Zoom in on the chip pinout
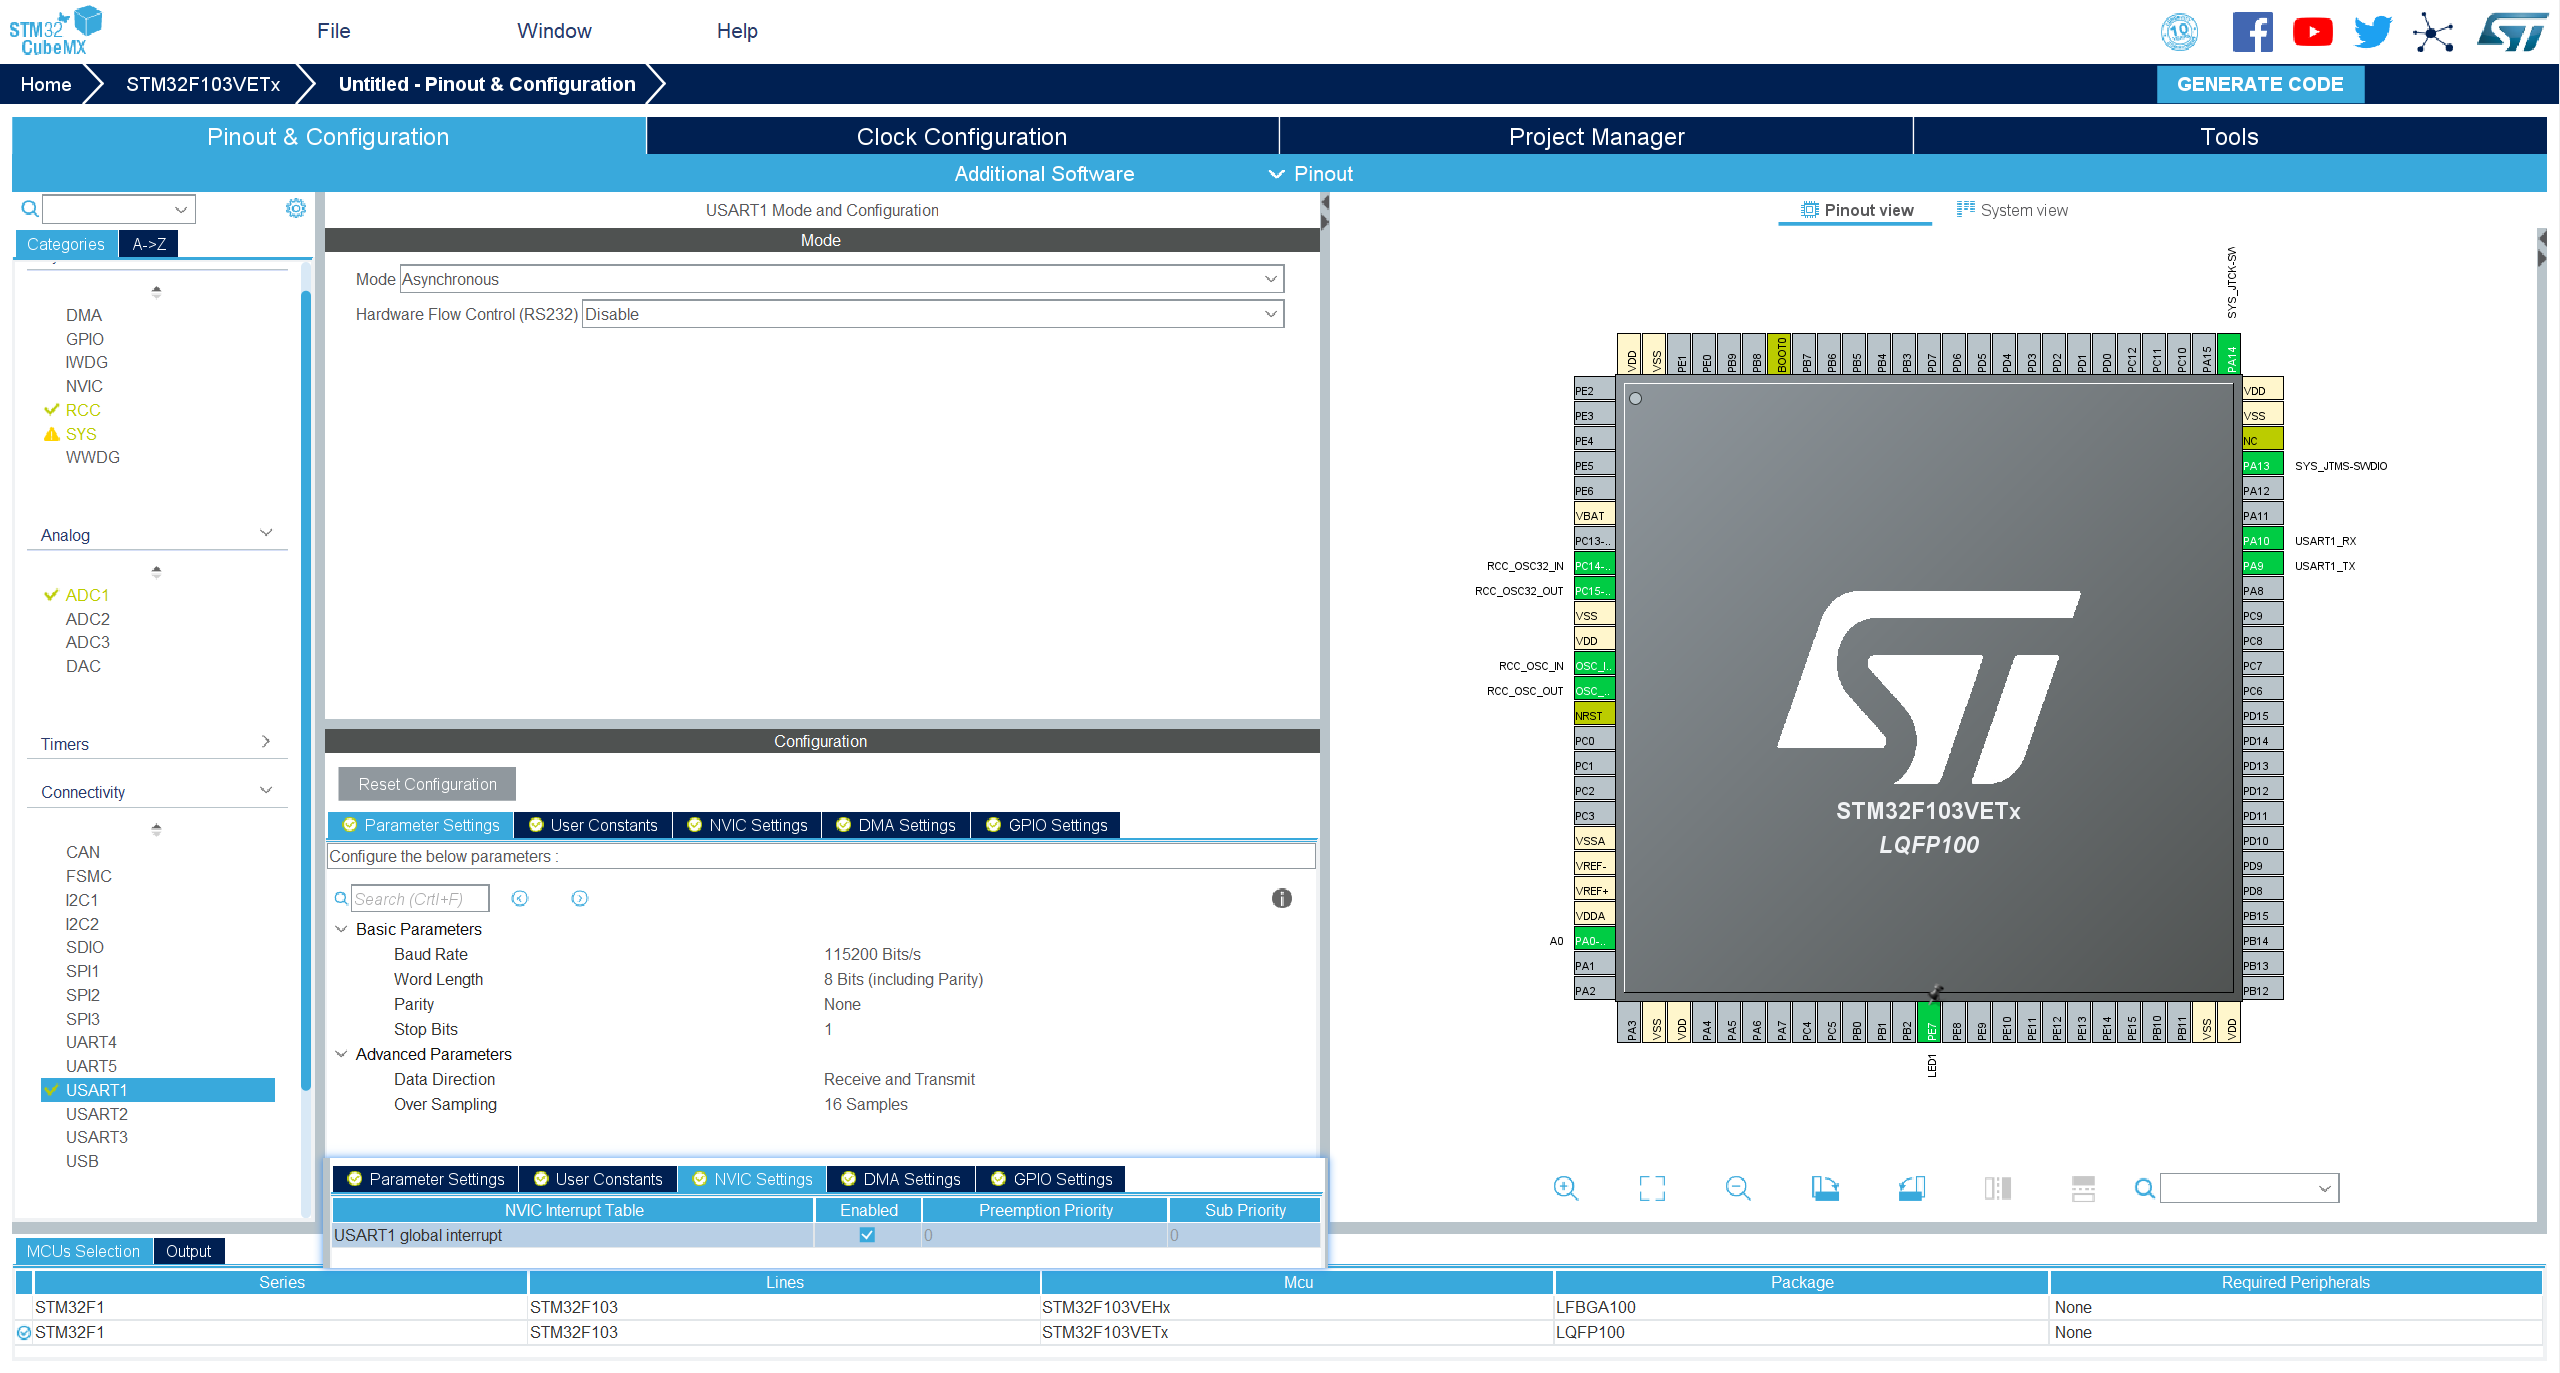Image resolution: width=2560 pixels, height=1373 pixels. pos(1565,1188)
